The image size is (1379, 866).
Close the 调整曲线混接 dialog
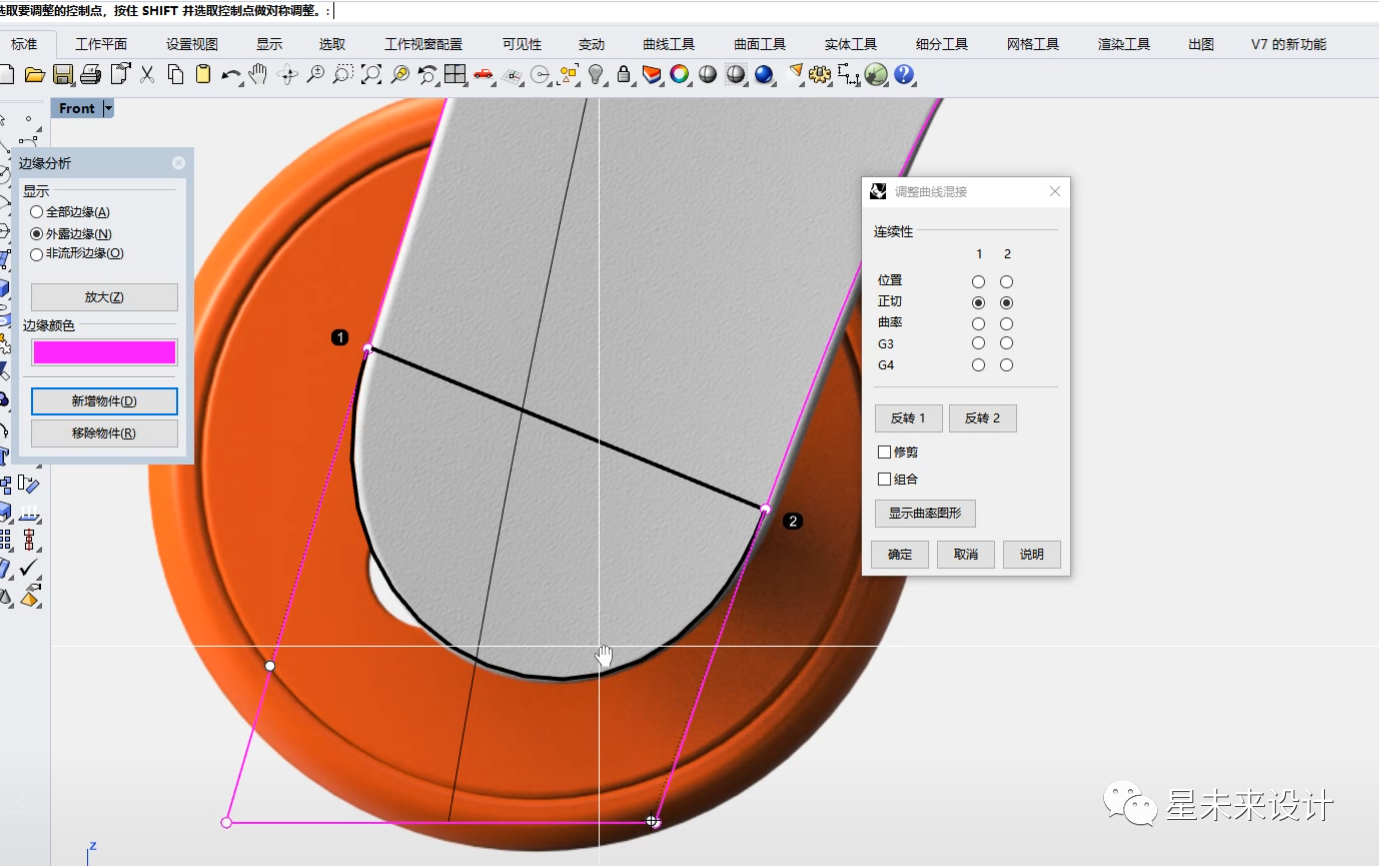(x=1055, y=191)
